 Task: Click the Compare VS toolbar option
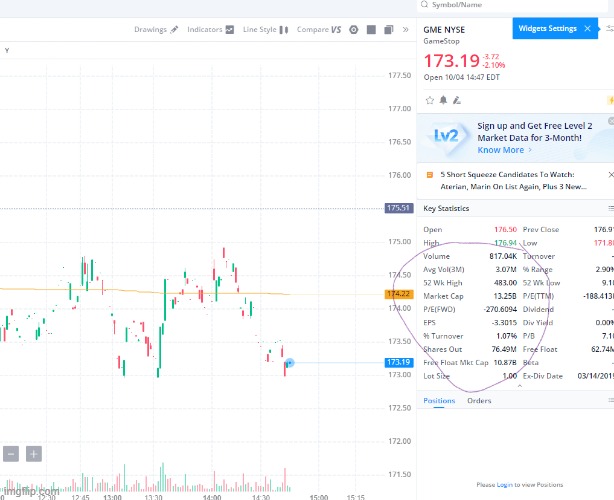pos(319,30)
